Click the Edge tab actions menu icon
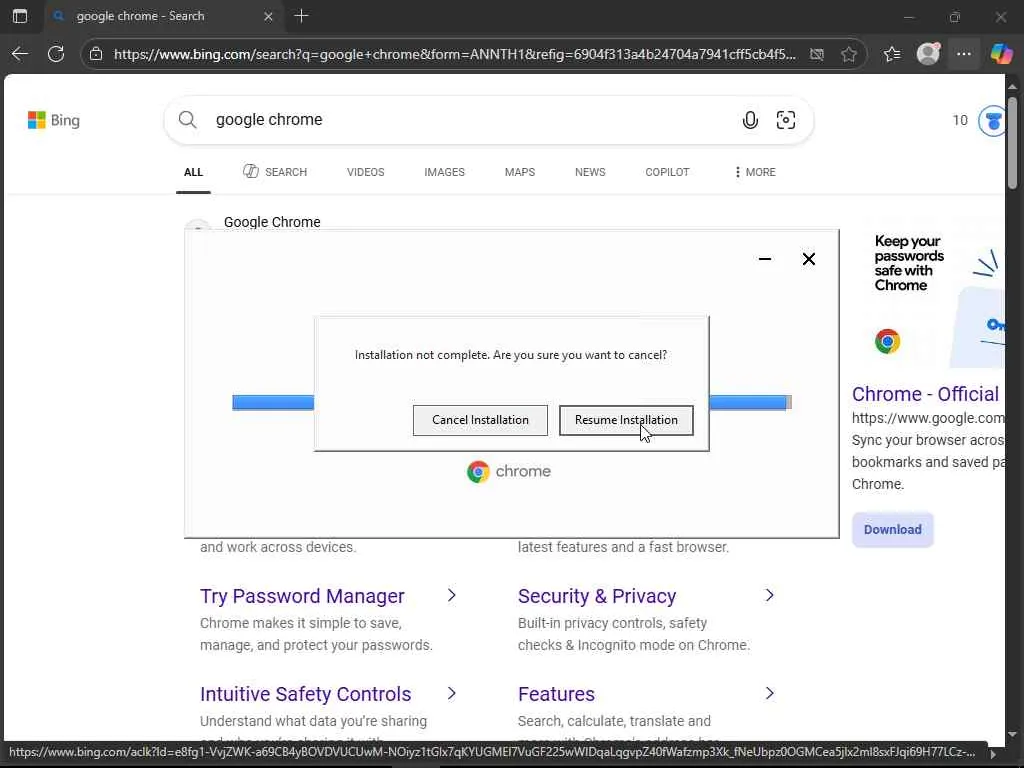1024x768 pixels. point(20,16)
